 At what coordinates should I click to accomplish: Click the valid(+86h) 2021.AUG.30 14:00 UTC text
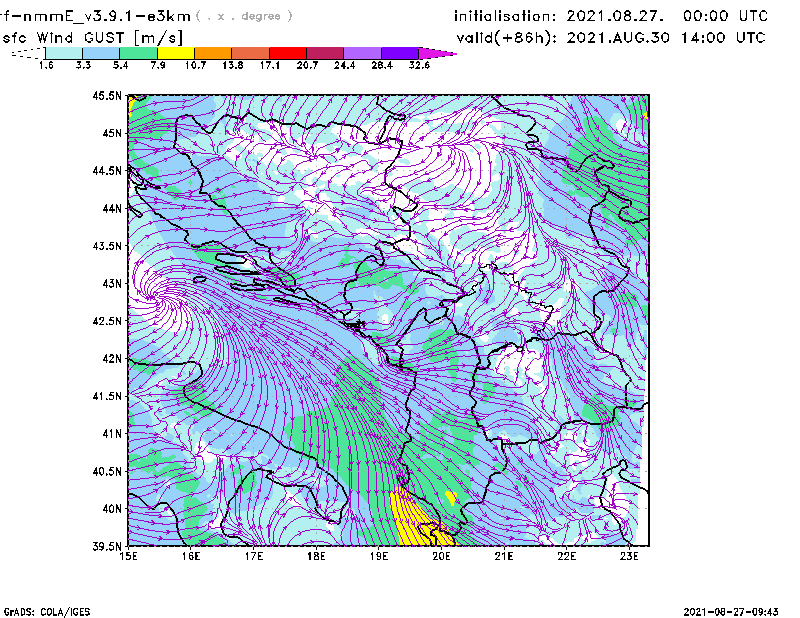pos(611,38)
